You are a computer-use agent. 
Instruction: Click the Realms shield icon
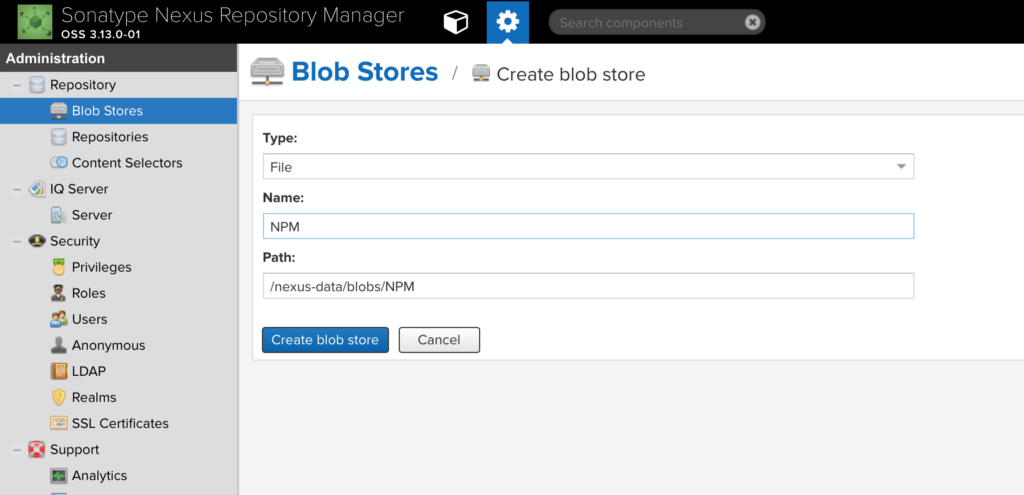click(59, 397)
